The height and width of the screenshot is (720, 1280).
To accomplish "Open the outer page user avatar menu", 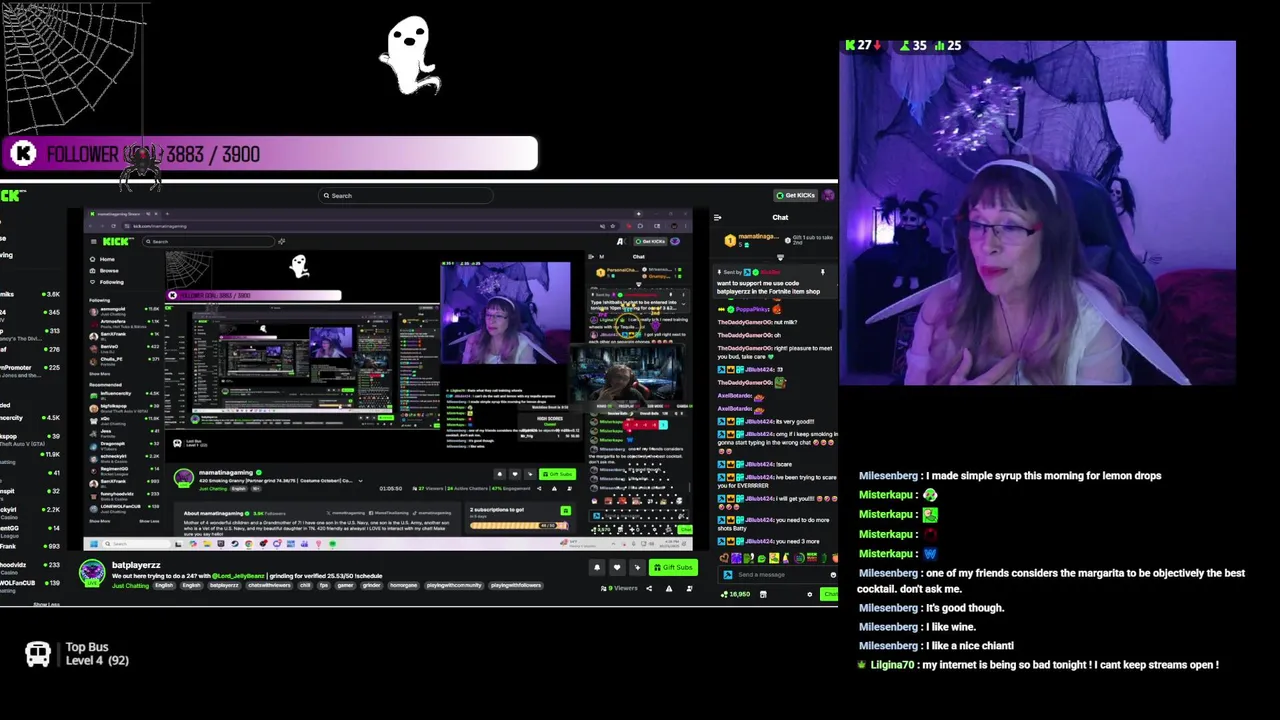I will click(x=828, y=195).
